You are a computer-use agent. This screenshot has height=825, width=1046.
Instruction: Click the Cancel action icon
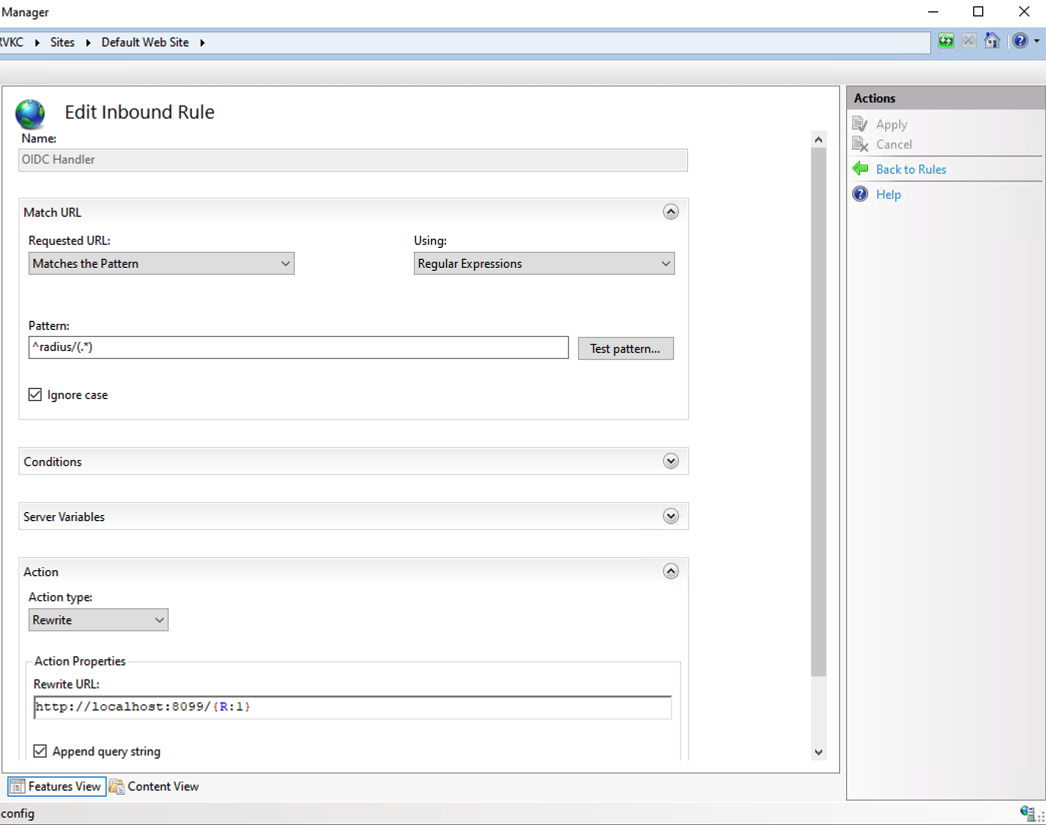(860, 144)
